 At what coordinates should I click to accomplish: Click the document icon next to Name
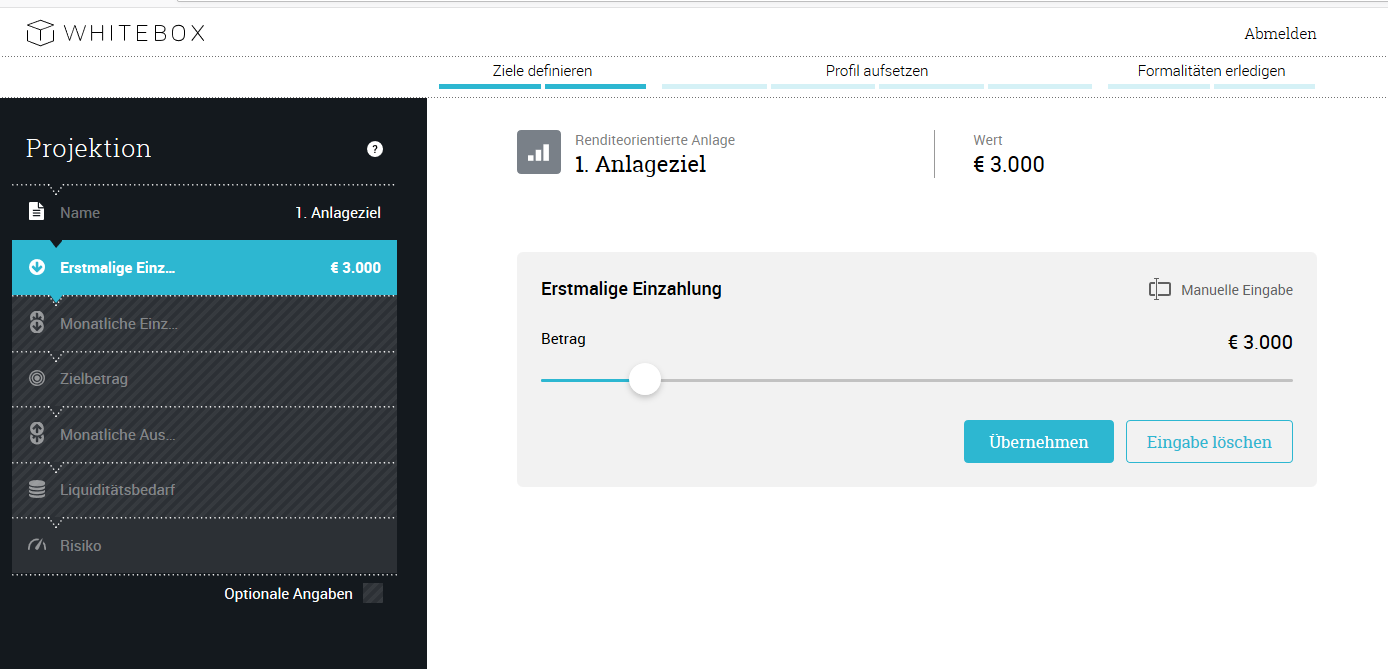pos(36,212)
